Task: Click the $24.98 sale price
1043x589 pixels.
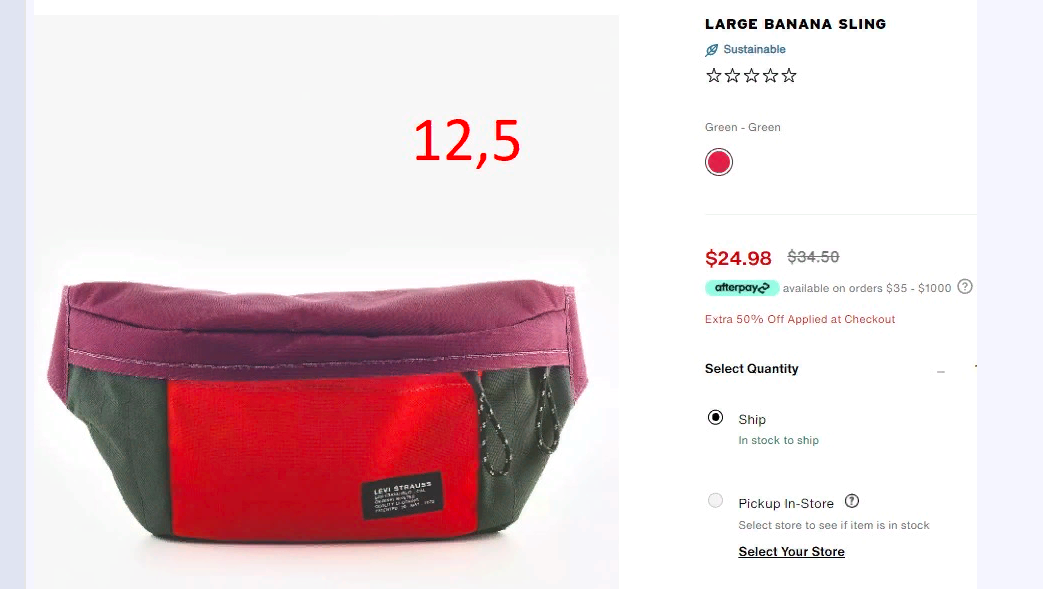Action: pos(738,258)
